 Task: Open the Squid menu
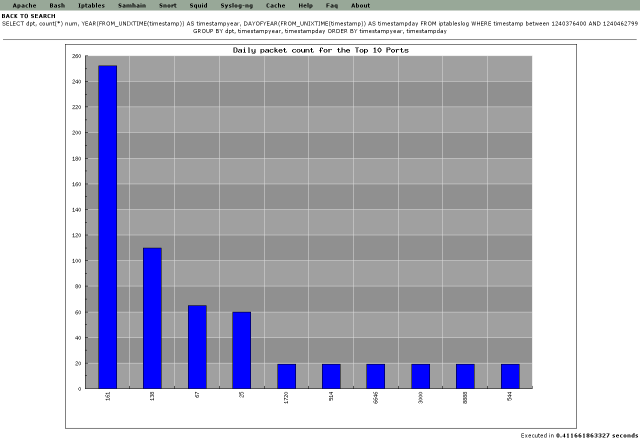pyautogui.click(x=198, y=5)
